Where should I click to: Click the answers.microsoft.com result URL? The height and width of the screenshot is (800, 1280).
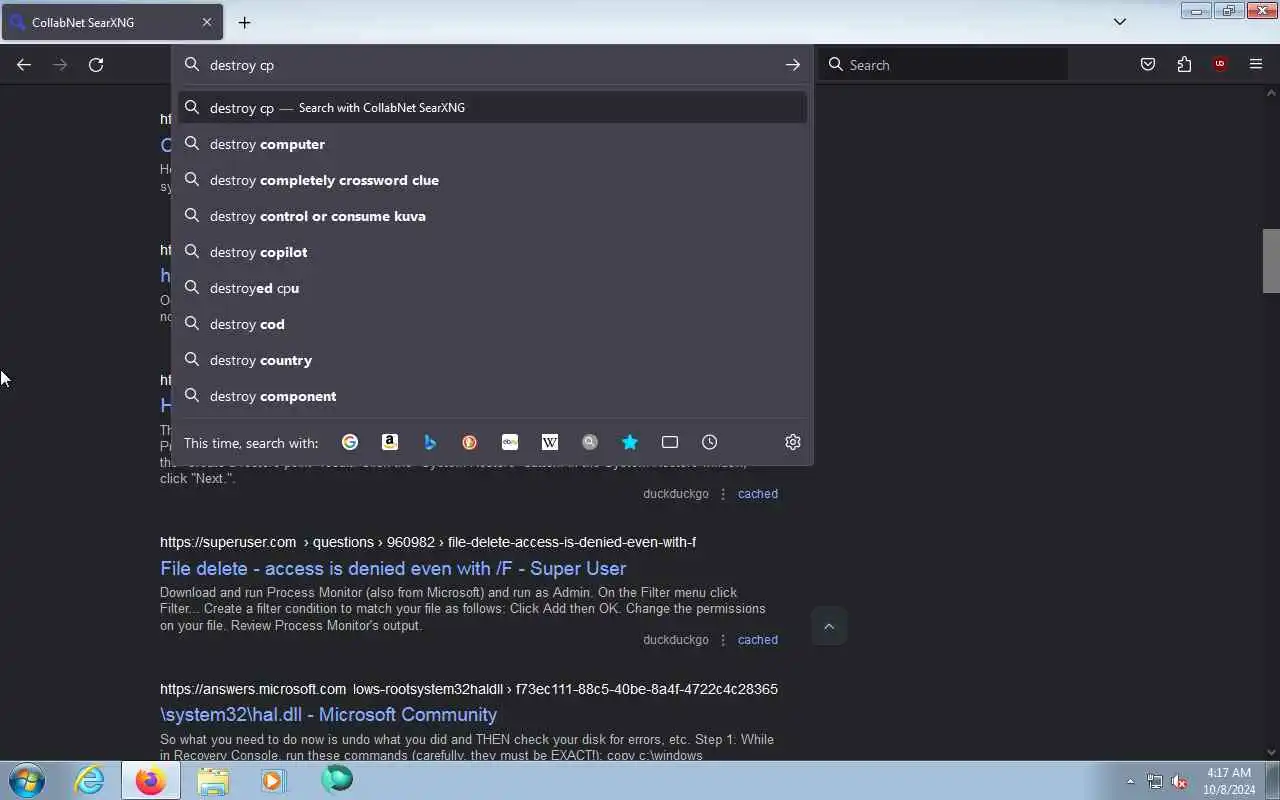pos(469,689)
